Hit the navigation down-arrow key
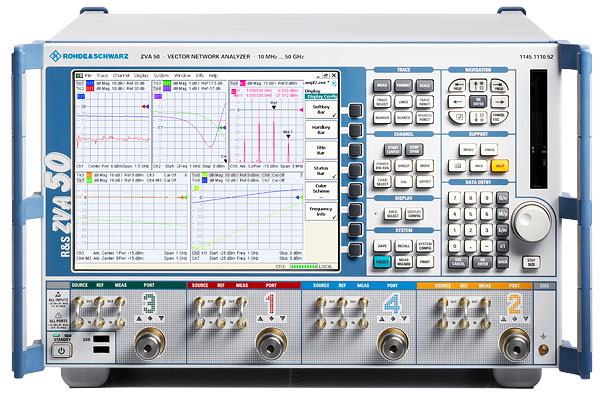 coord(478,117)
